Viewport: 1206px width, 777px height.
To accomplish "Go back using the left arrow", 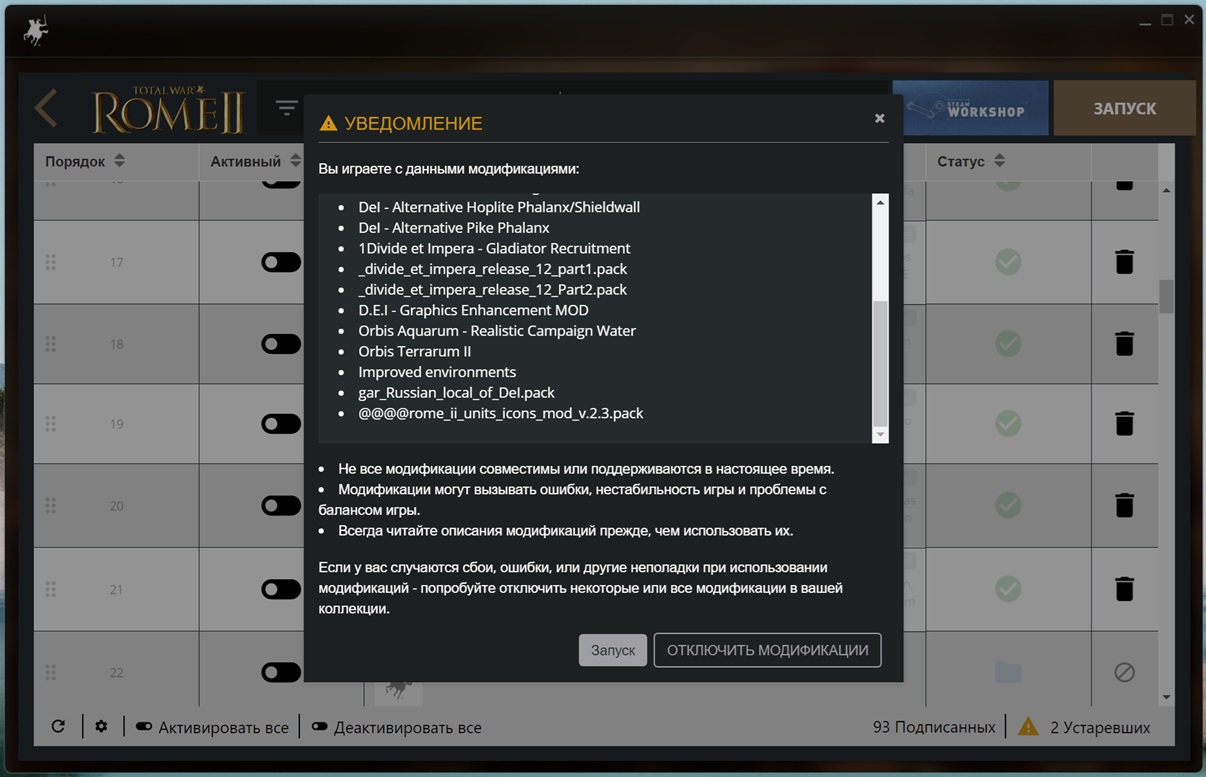I will click(x=46, y=108).
